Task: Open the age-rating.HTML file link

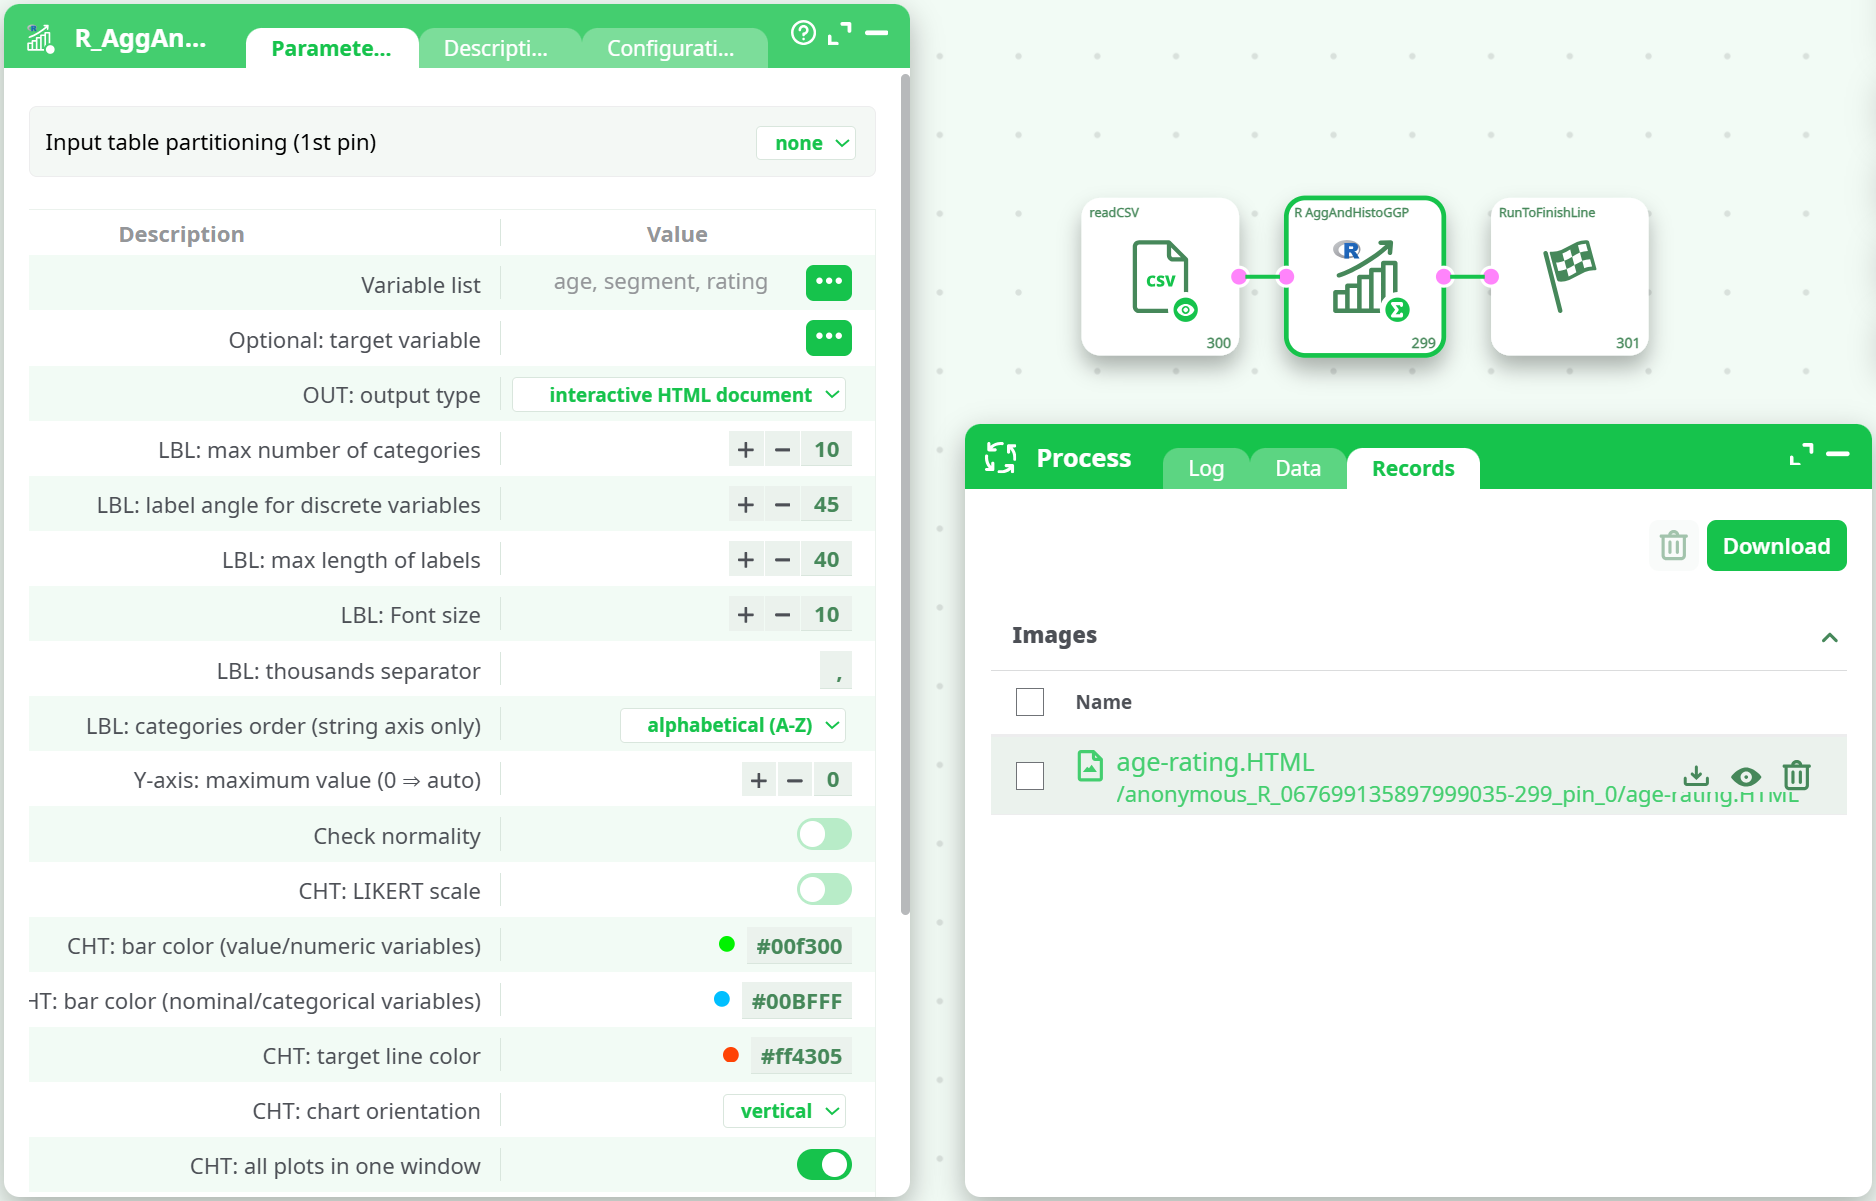Action: click(x=1214, y=762)
